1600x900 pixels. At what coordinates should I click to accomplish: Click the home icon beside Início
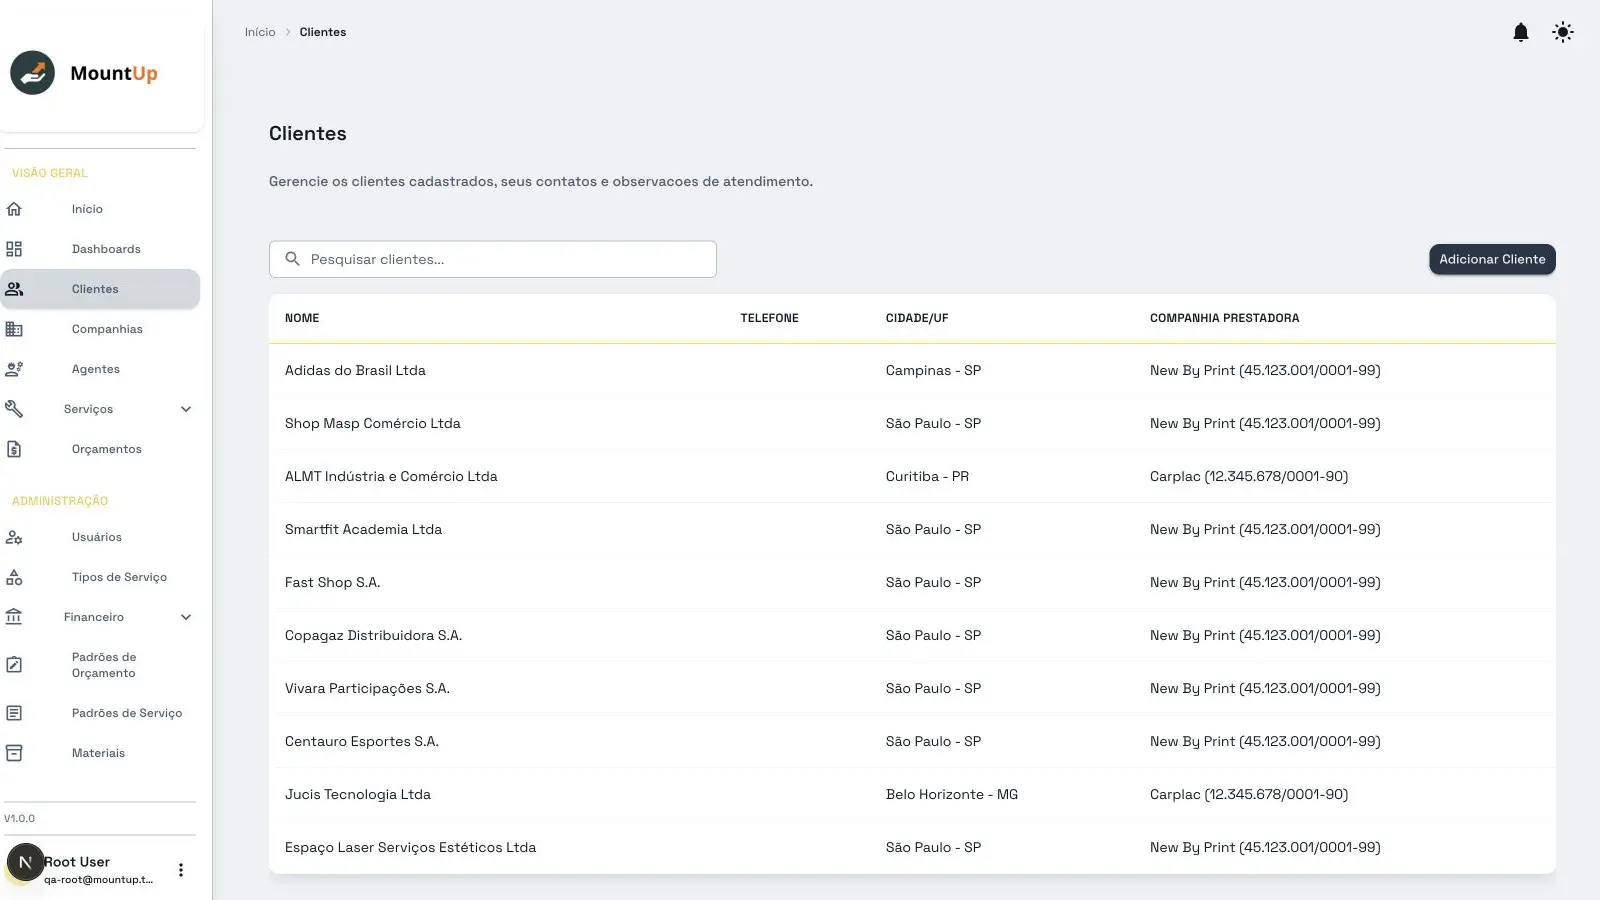tap(14, 209)
